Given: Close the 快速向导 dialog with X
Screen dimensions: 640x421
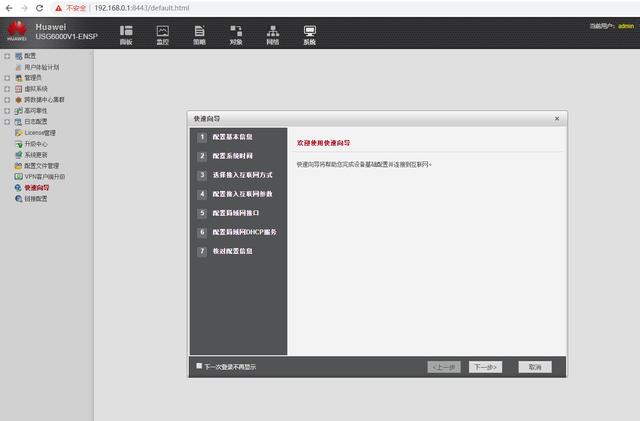Looking at the screenshot, I should [557, 119].
